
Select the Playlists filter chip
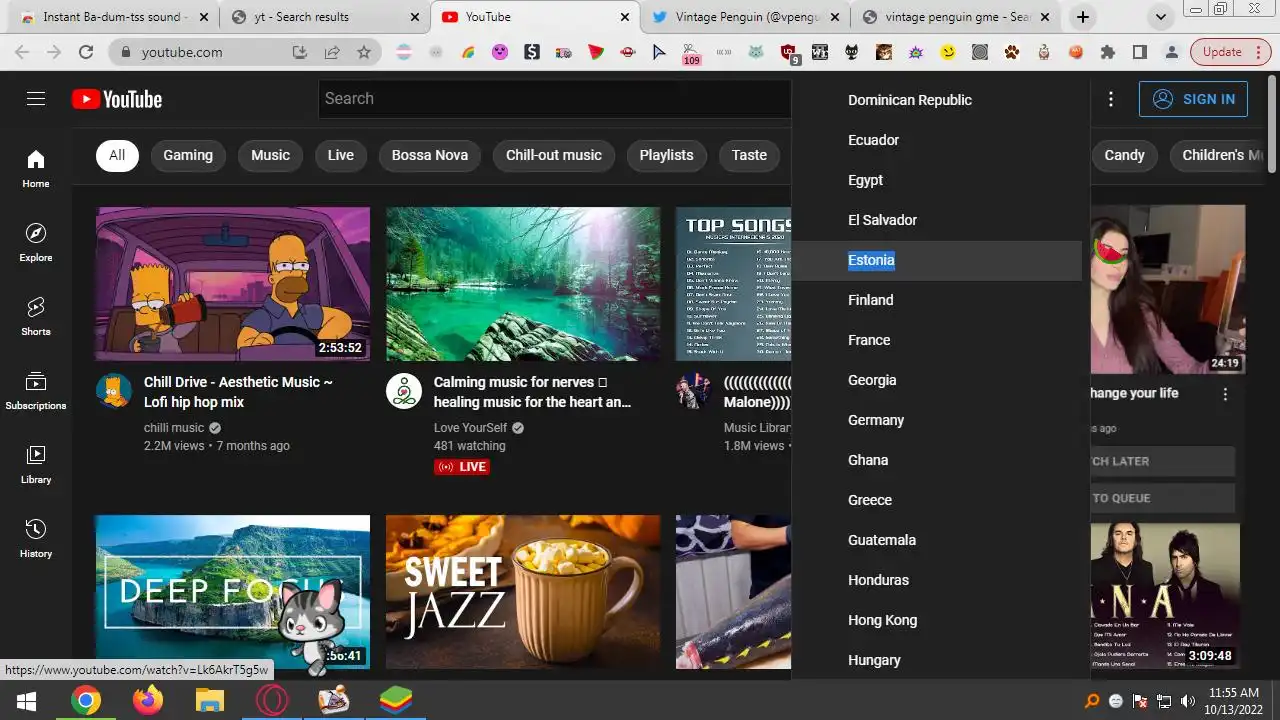(x=666, y=155)
